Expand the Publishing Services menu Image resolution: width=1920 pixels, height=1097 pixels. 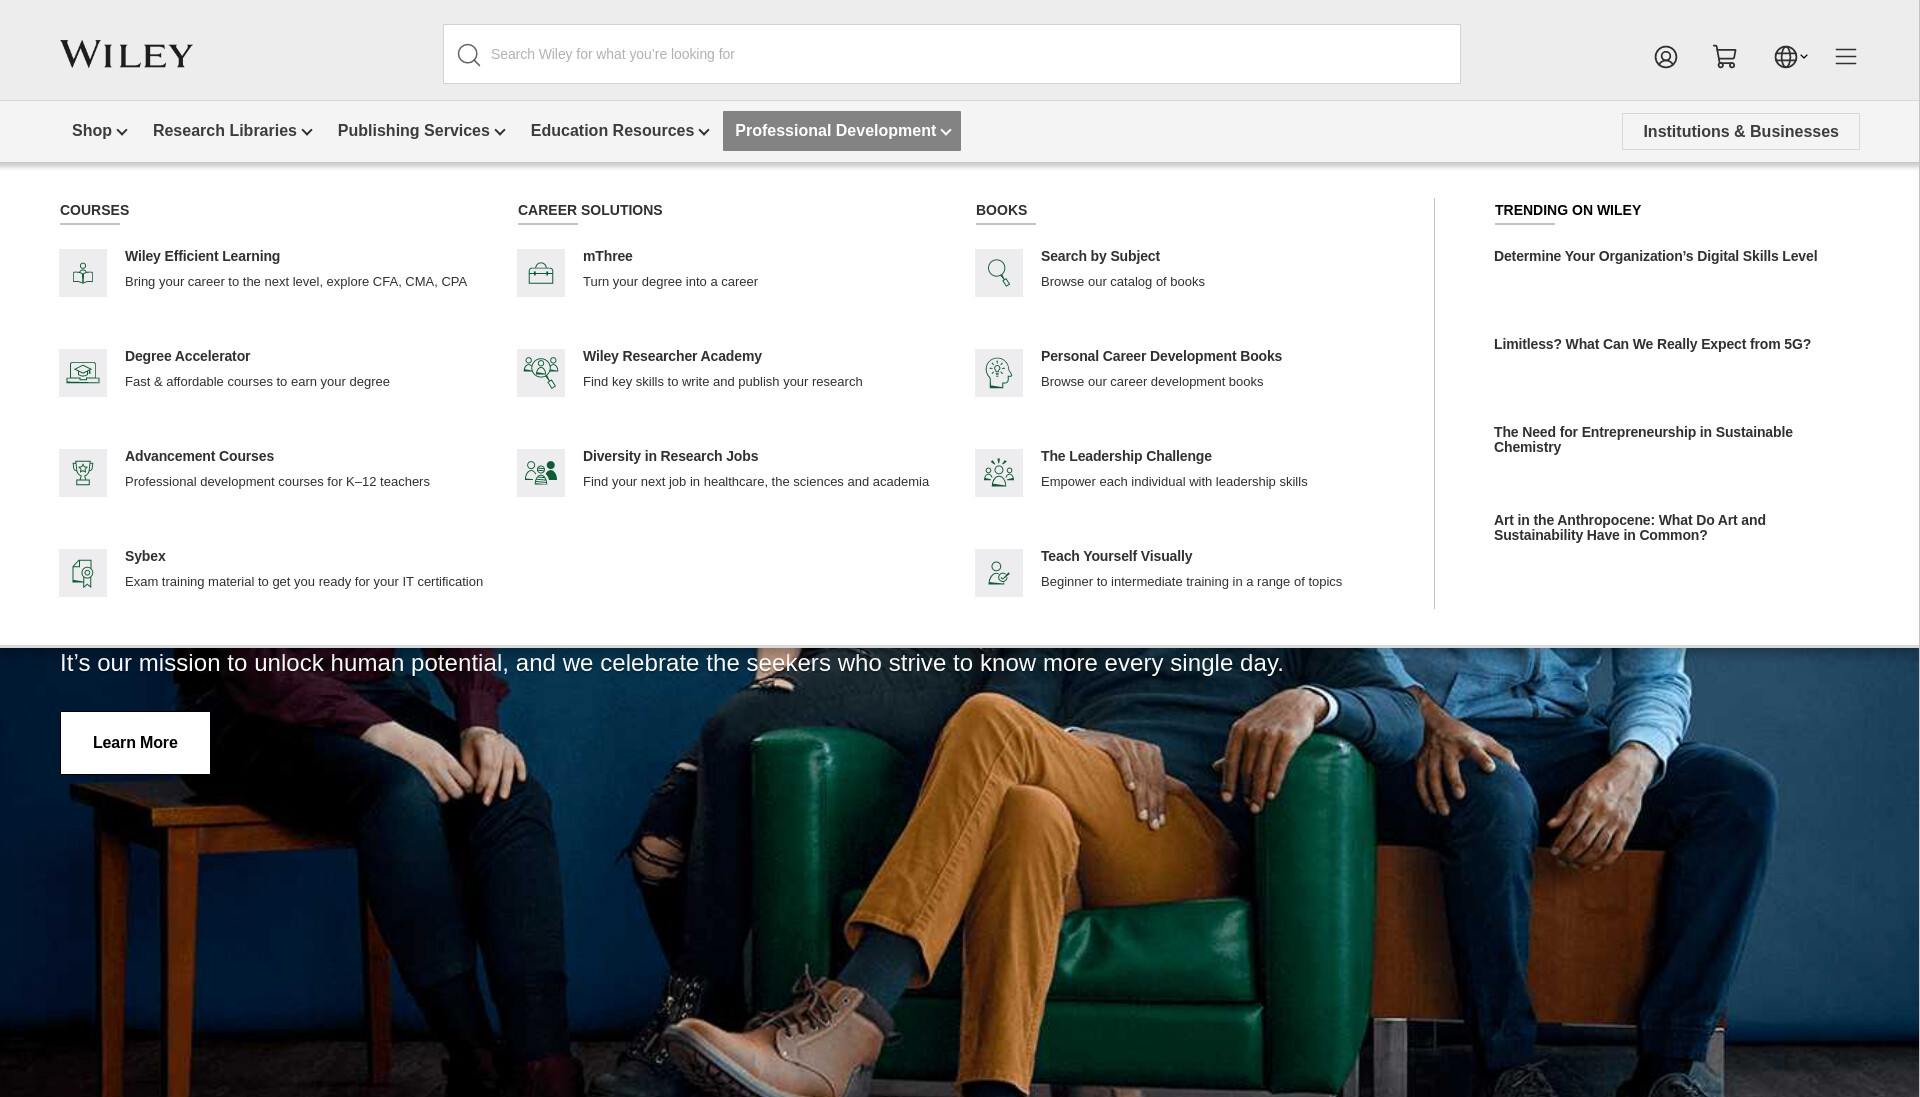click(421, 131)
